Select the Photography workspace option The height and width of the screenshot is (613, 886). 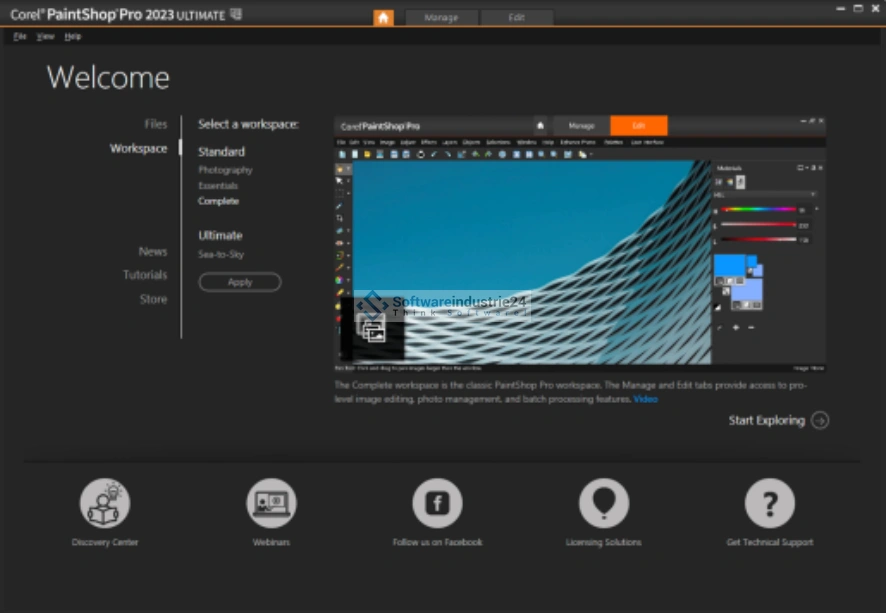(x=225, y=170)
